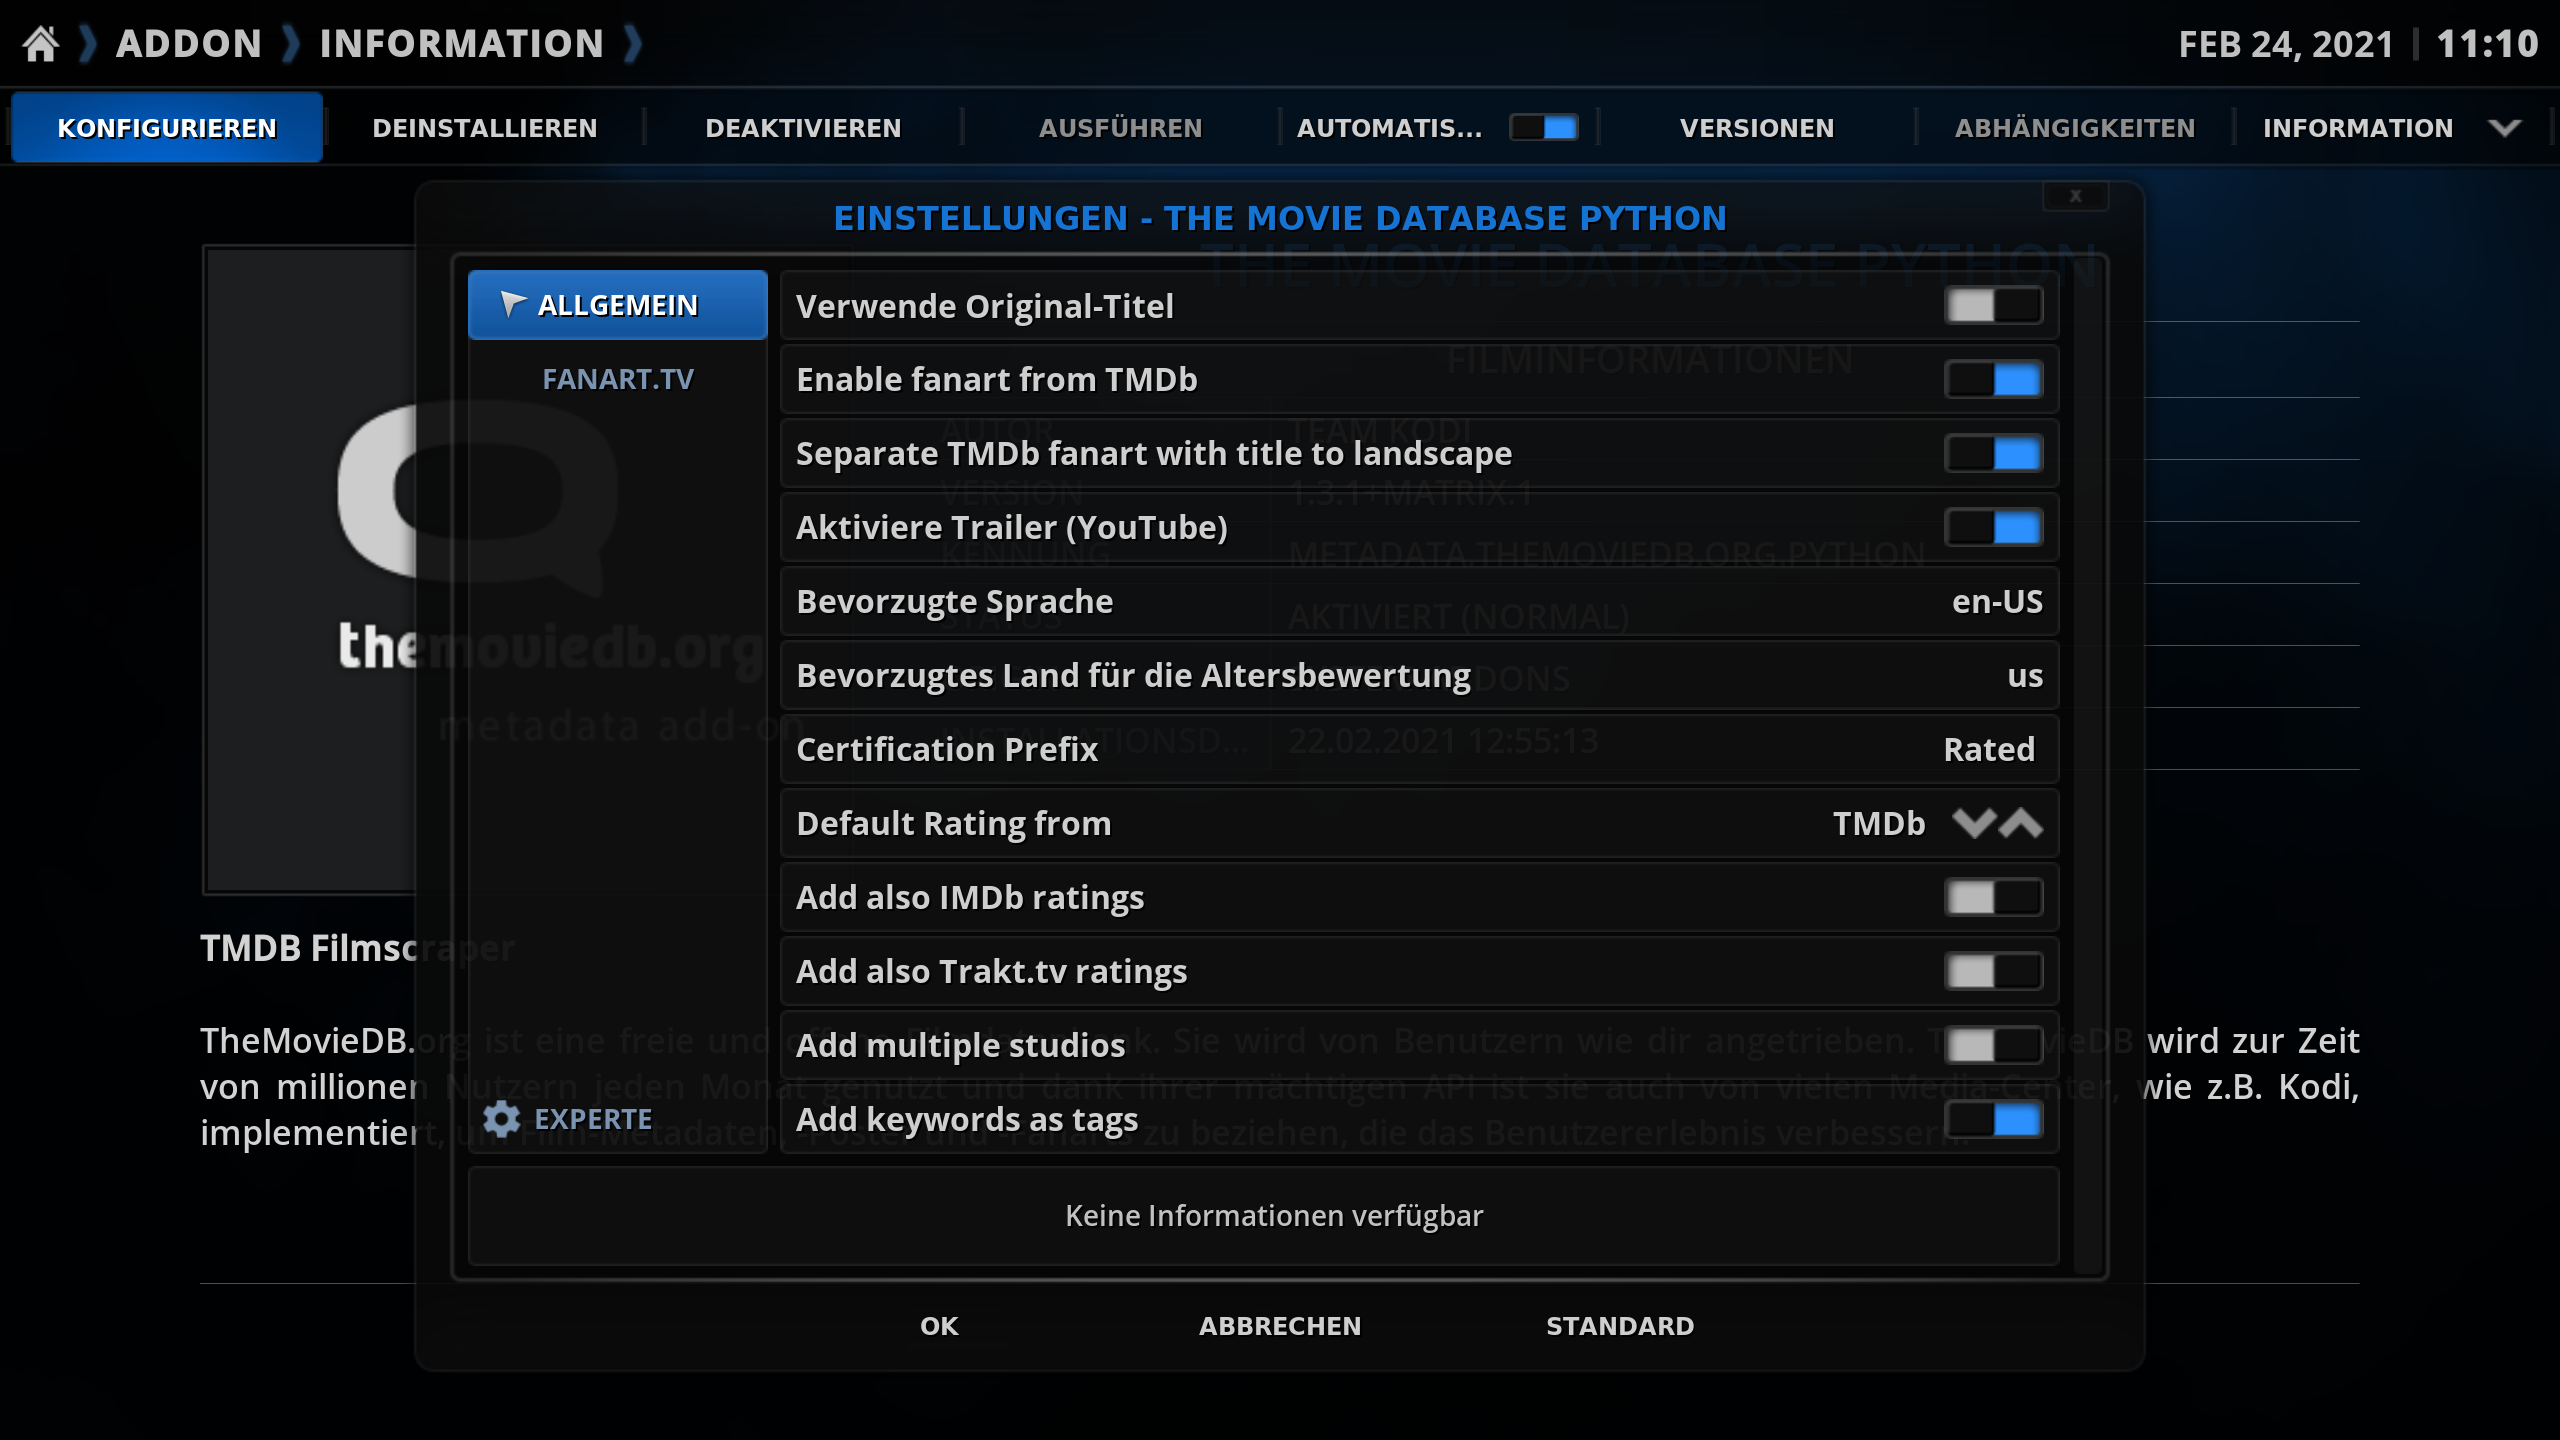Click the settings list scrollbar
The width and height of the screenshot is (2560, 1440).
[2088, 767]
